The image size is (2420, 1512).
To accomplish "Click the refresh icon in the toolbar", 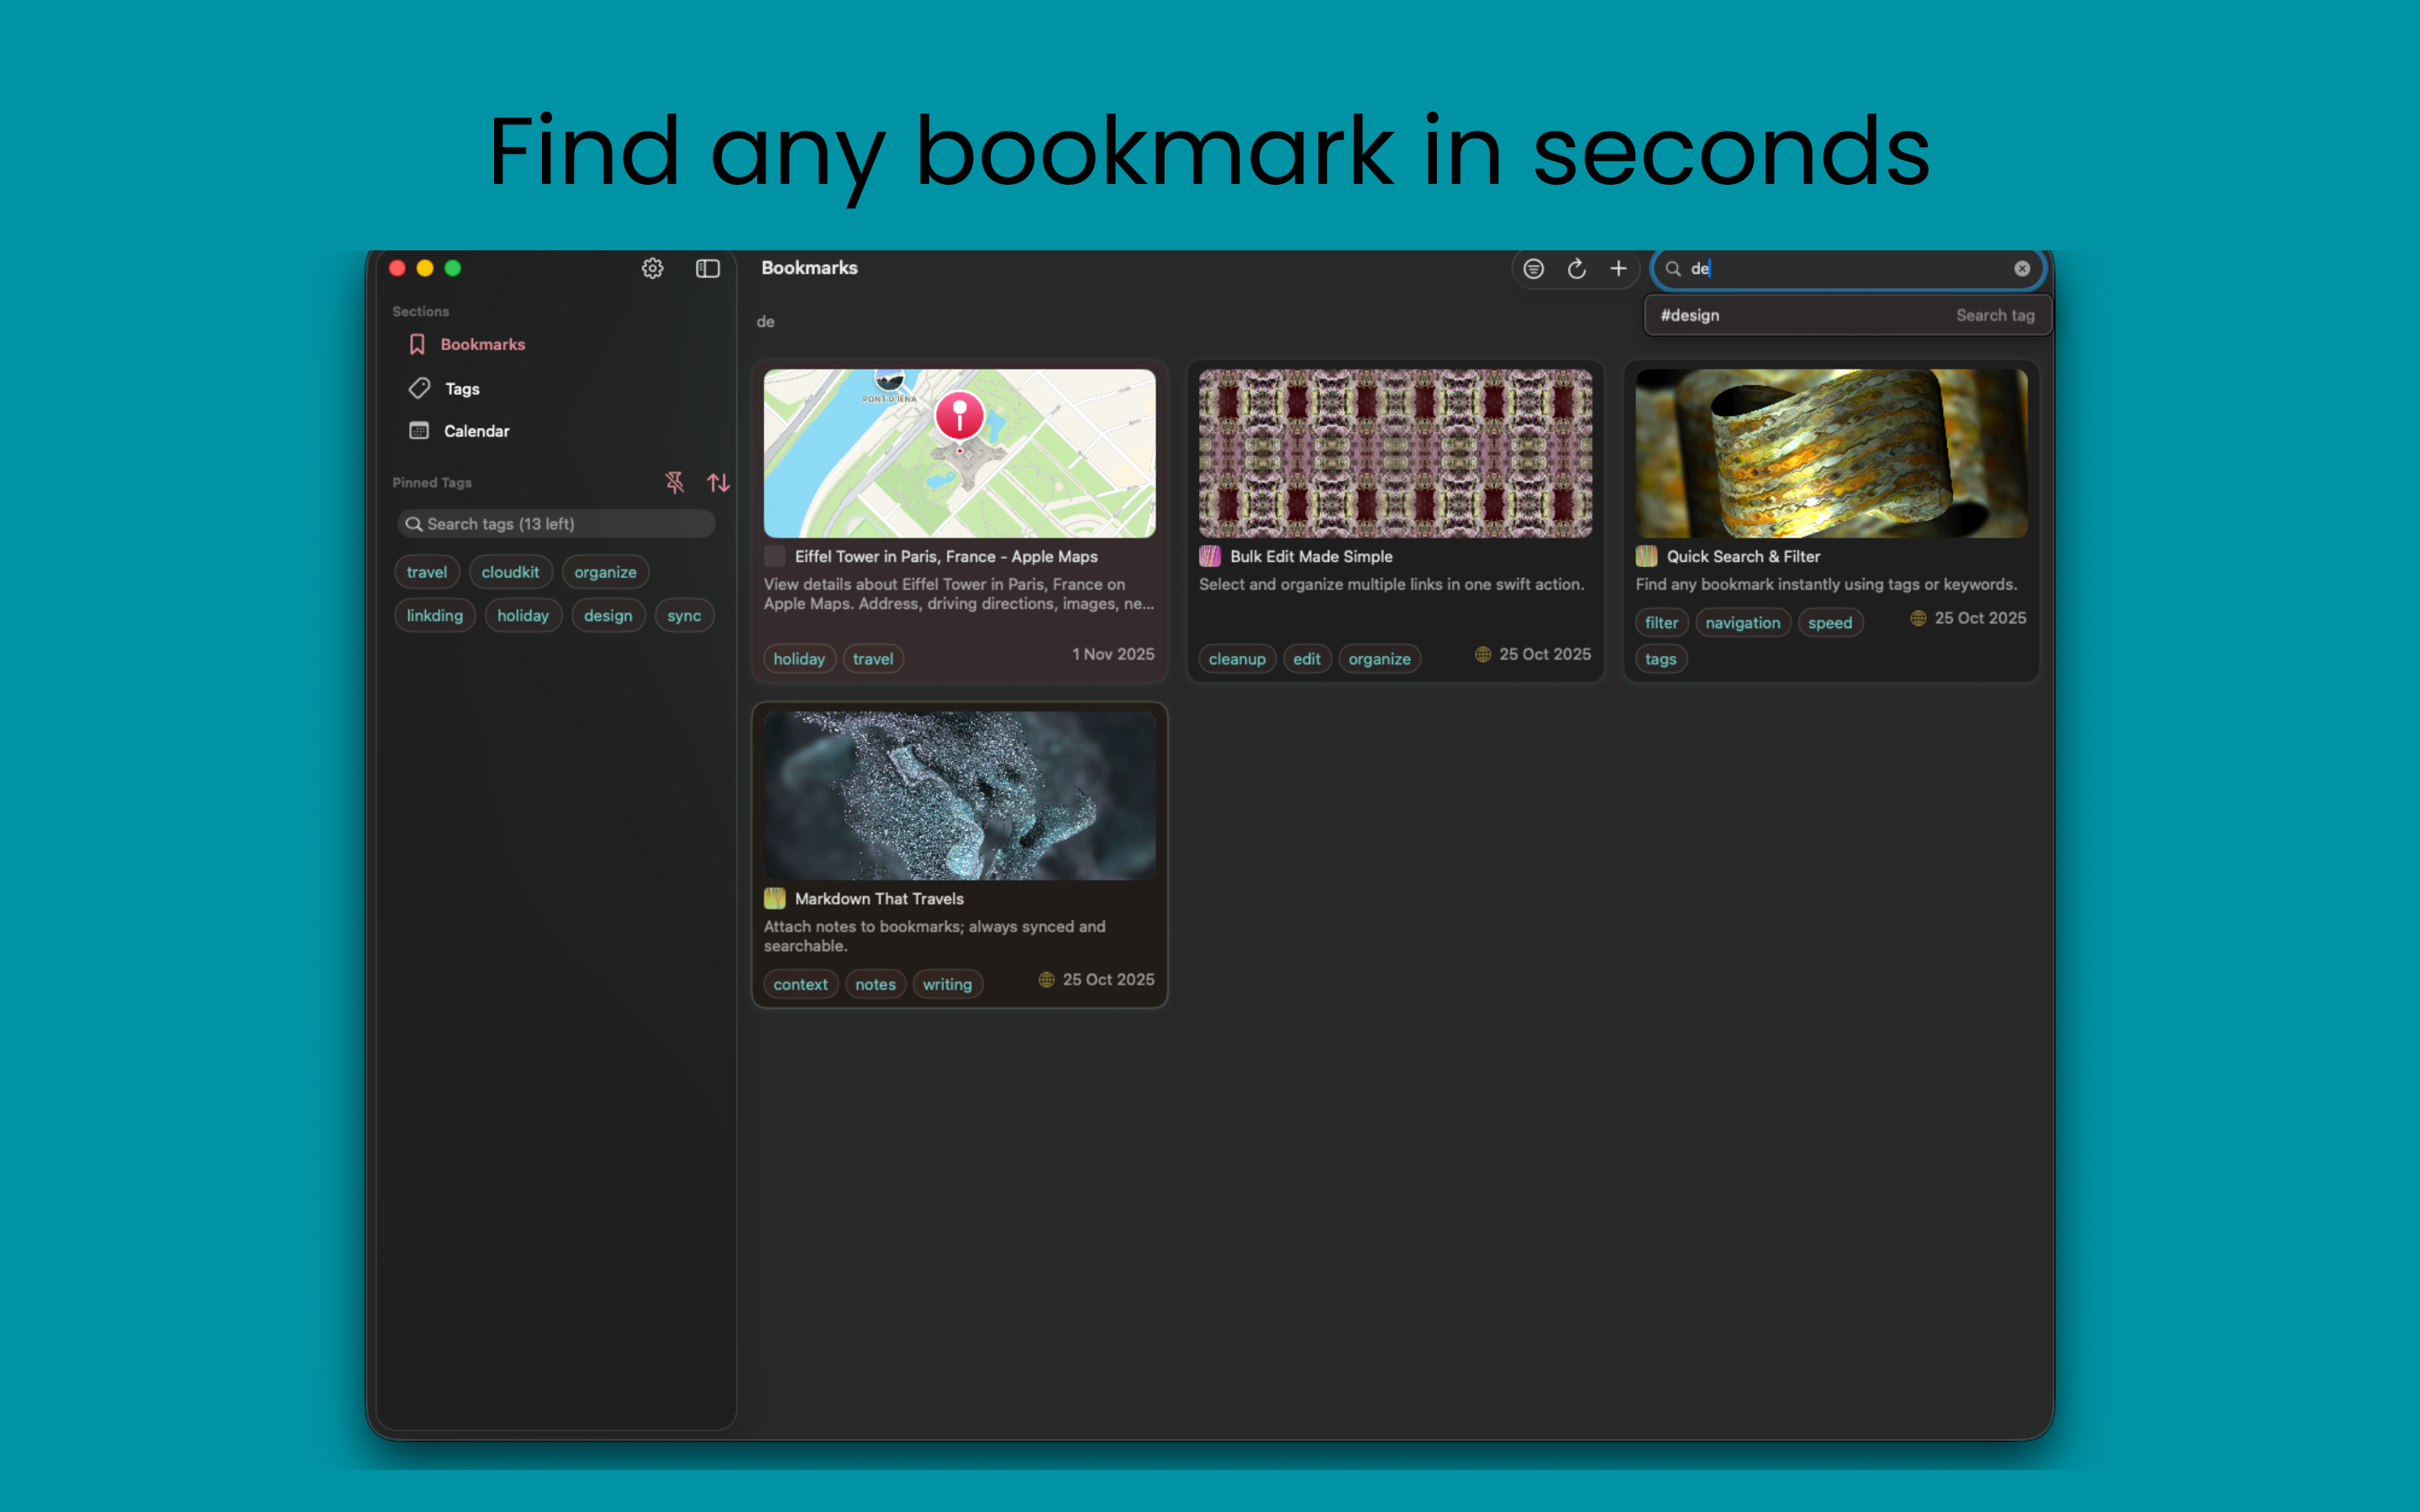I will point(1576,268).
